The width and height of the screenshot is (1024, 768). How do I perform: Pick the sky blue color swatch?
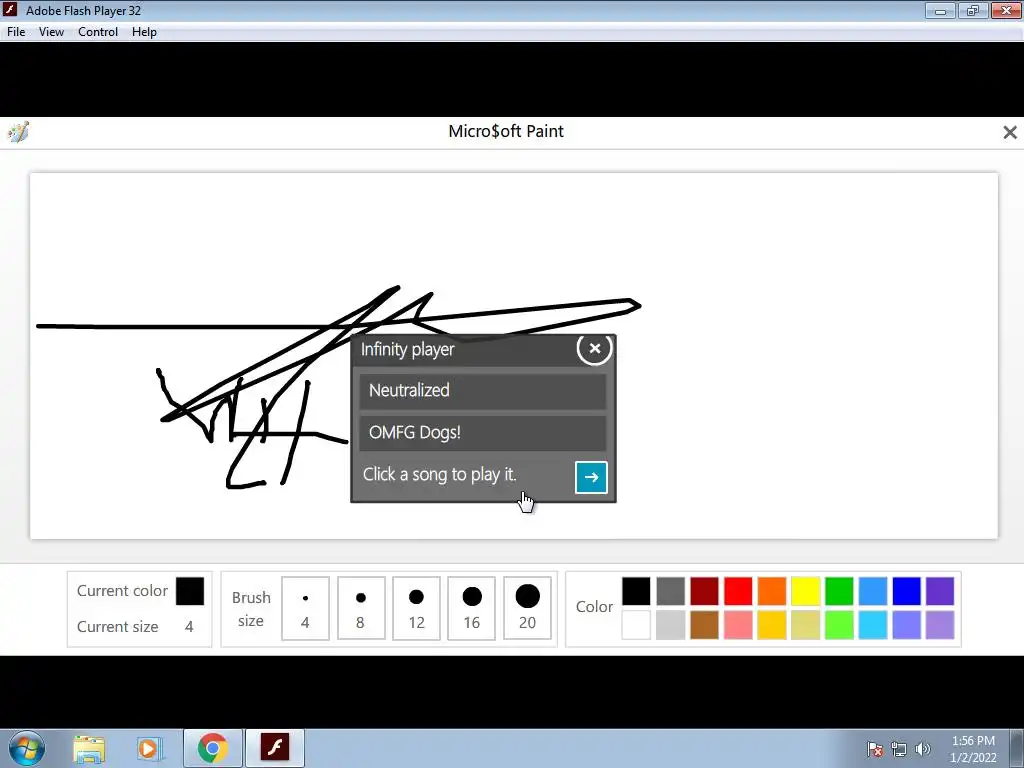[873, 591]
